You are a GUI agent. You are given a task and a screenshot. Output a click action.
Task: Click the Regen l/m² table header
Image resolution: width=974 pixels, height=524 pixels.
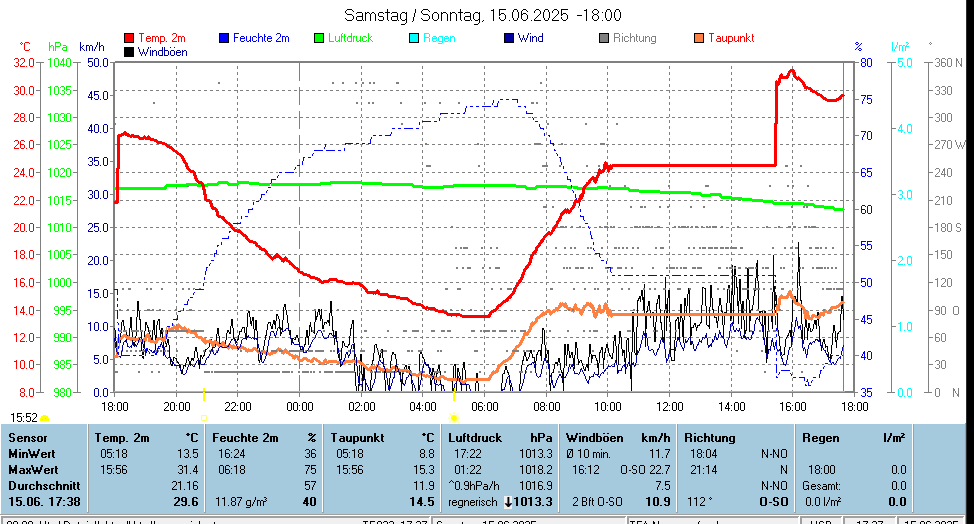point(853,438)
